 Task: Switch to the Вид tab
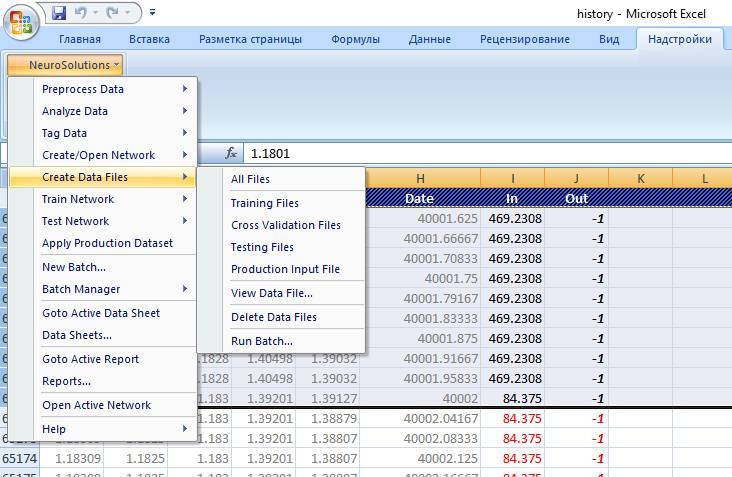coord(609,39)
